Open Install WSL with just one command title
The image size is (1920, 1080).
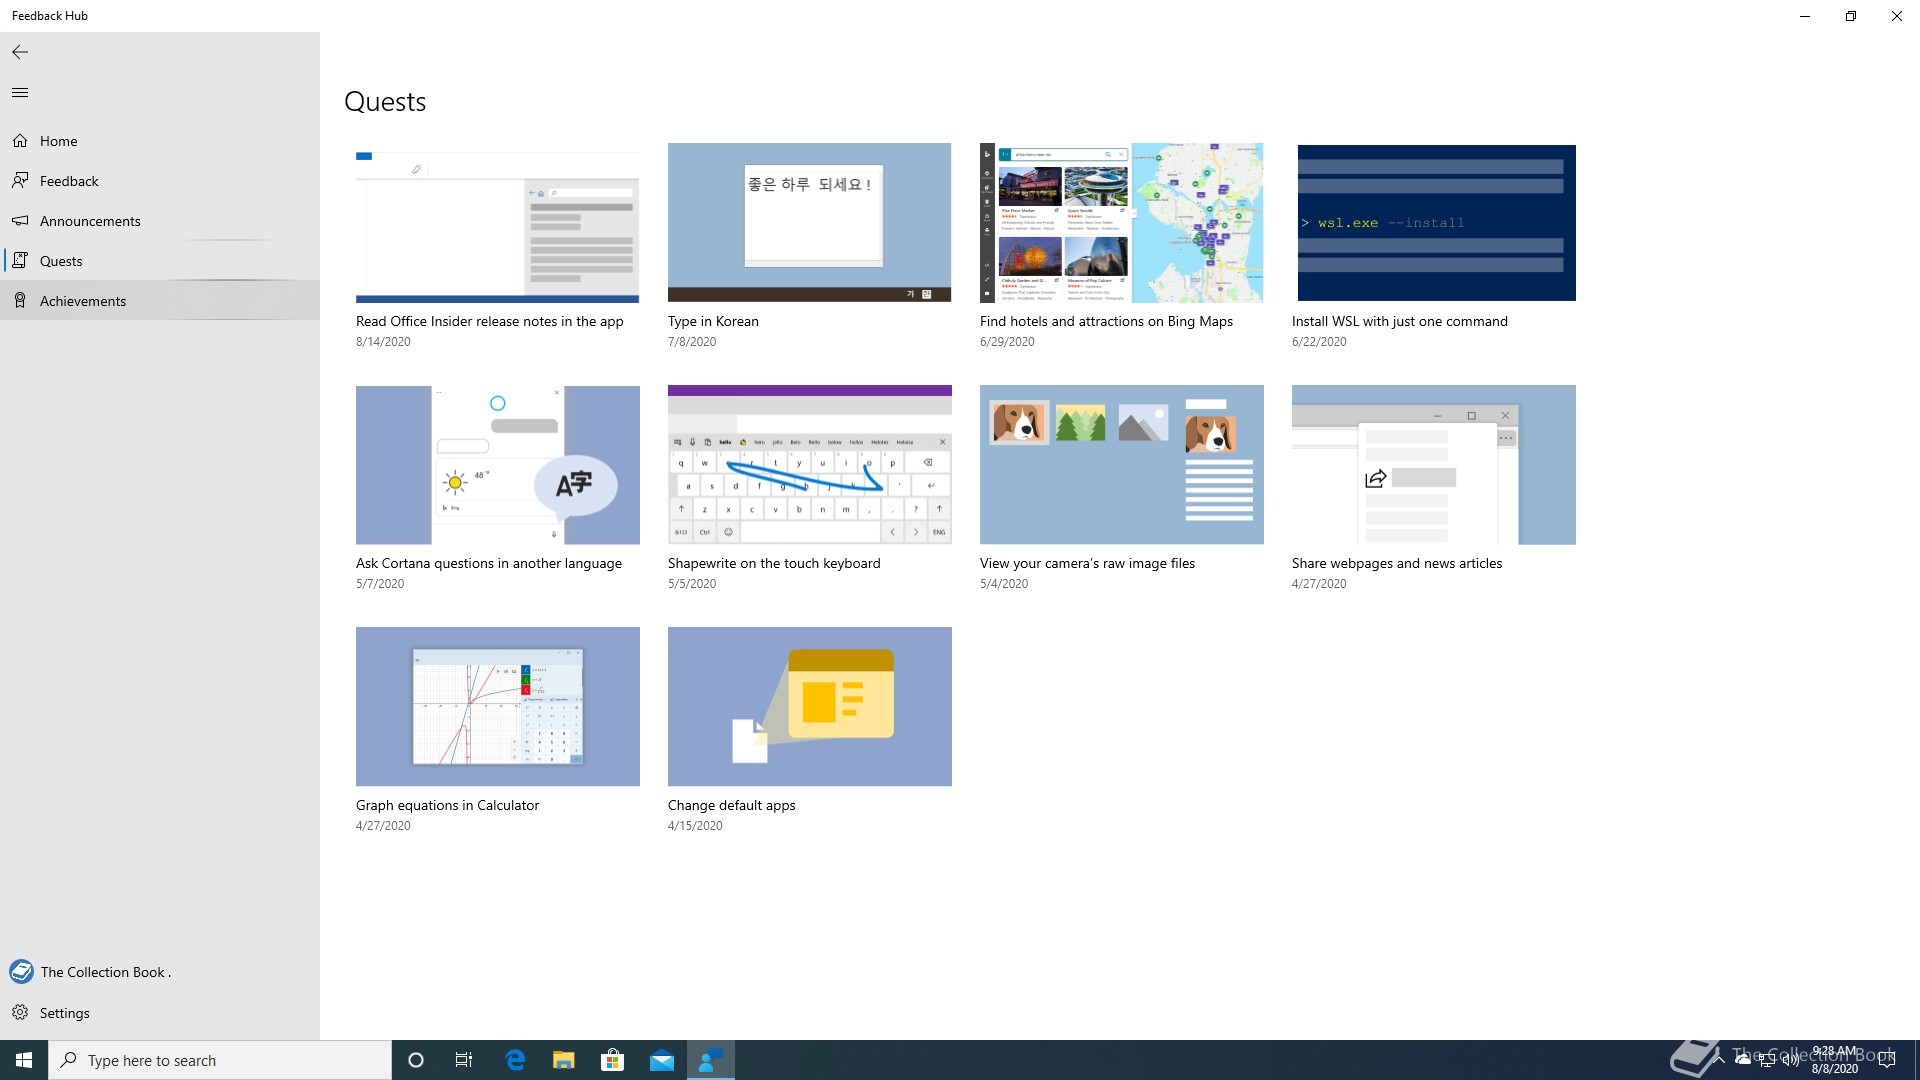point(1400,321)
